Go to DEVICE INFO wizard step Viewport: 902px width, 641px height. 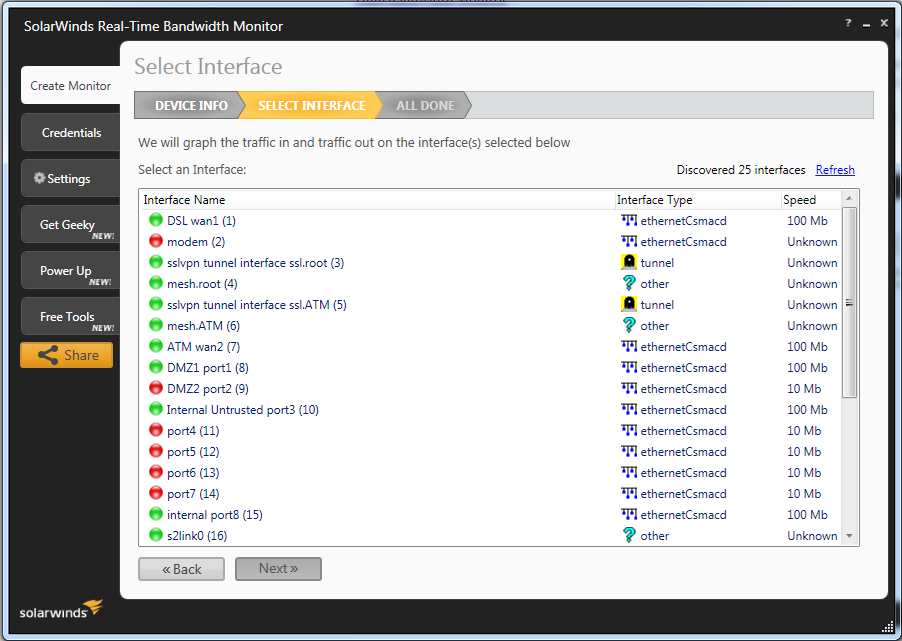pos(191,105)
